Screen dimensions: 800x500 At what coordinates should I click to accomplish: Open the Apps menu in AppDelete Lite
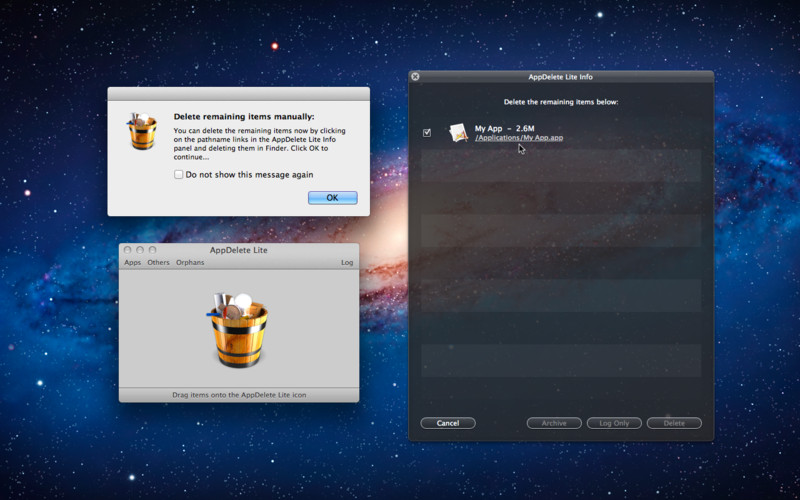pyautogui.click(x=133, y=262)
